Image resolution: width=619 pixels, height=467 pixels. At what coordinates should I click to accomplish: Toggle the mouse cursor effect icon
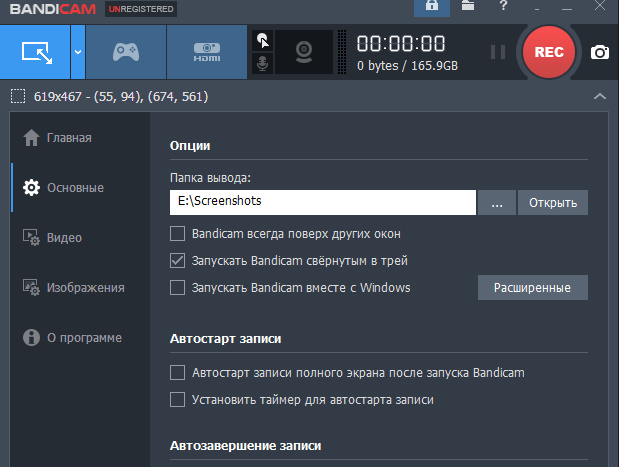263,40
